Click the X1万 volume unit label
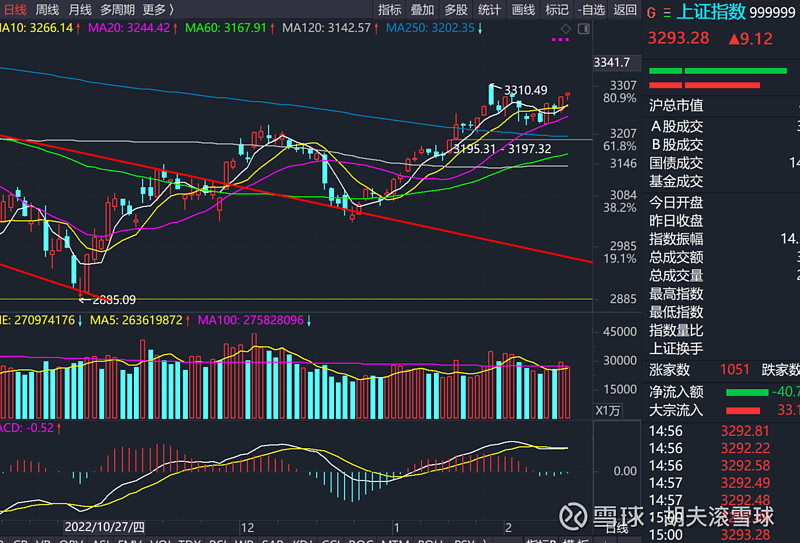Viewport: 800px width, 543px height. point(609,410)
